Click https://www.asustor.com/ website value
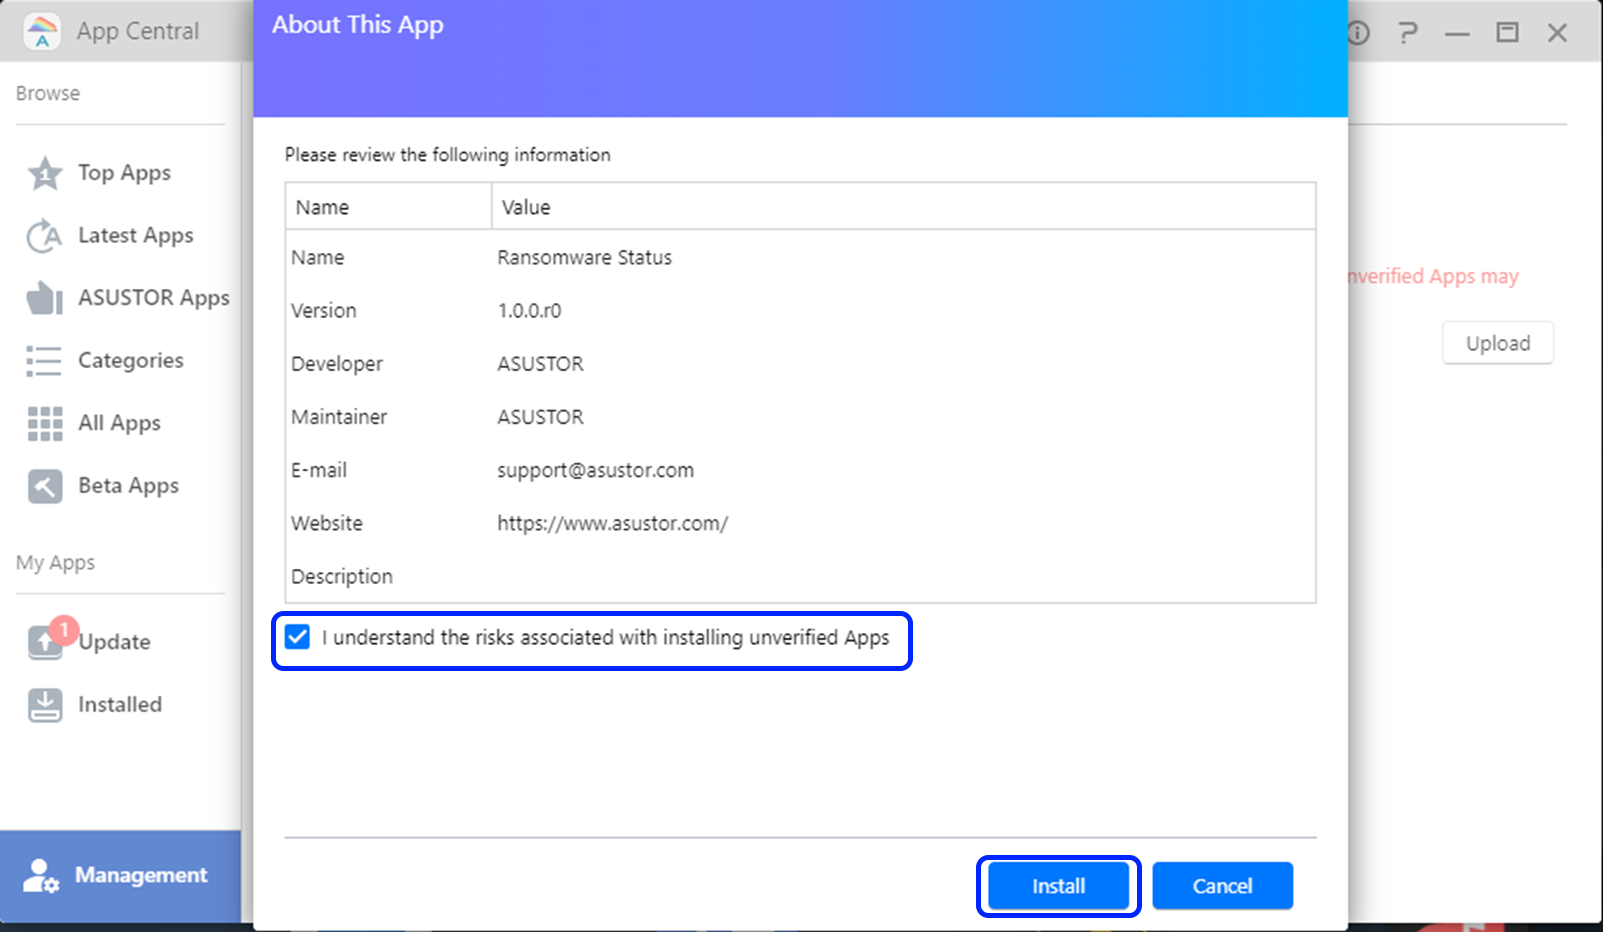 [612, 523]
